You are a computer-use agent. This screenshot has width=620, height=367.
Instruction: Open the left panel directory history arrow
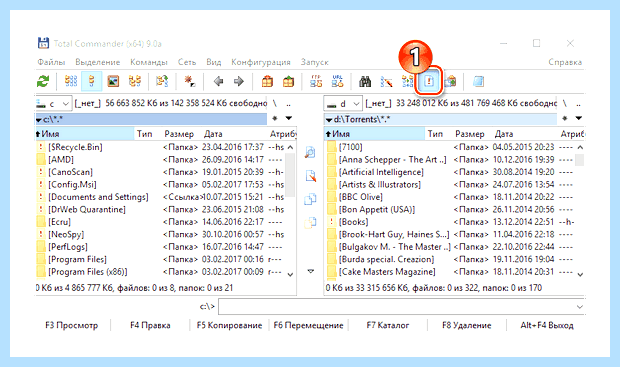(289, 118)
